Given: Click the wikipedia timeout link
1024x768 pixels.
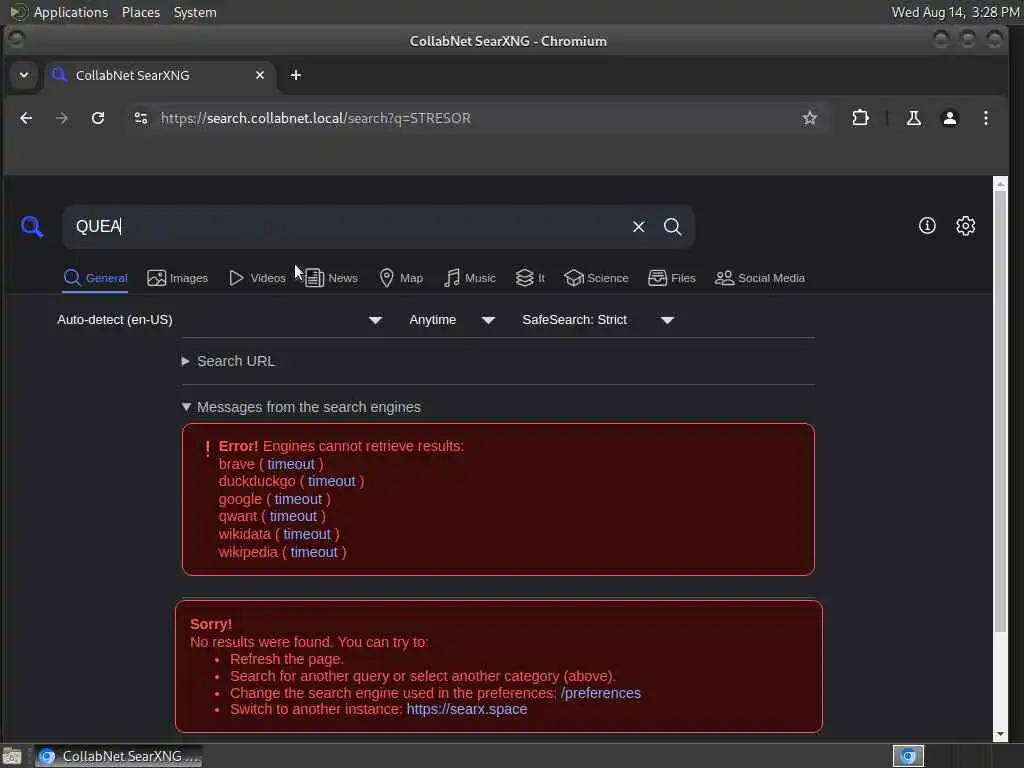Looking at the screenshot, I should tap(314, 552).
